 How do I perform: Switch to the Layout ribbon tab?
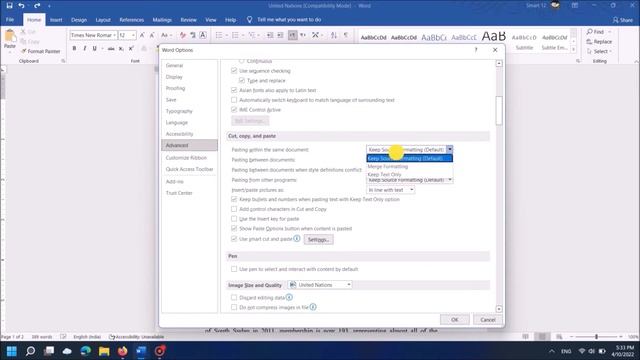103,20
